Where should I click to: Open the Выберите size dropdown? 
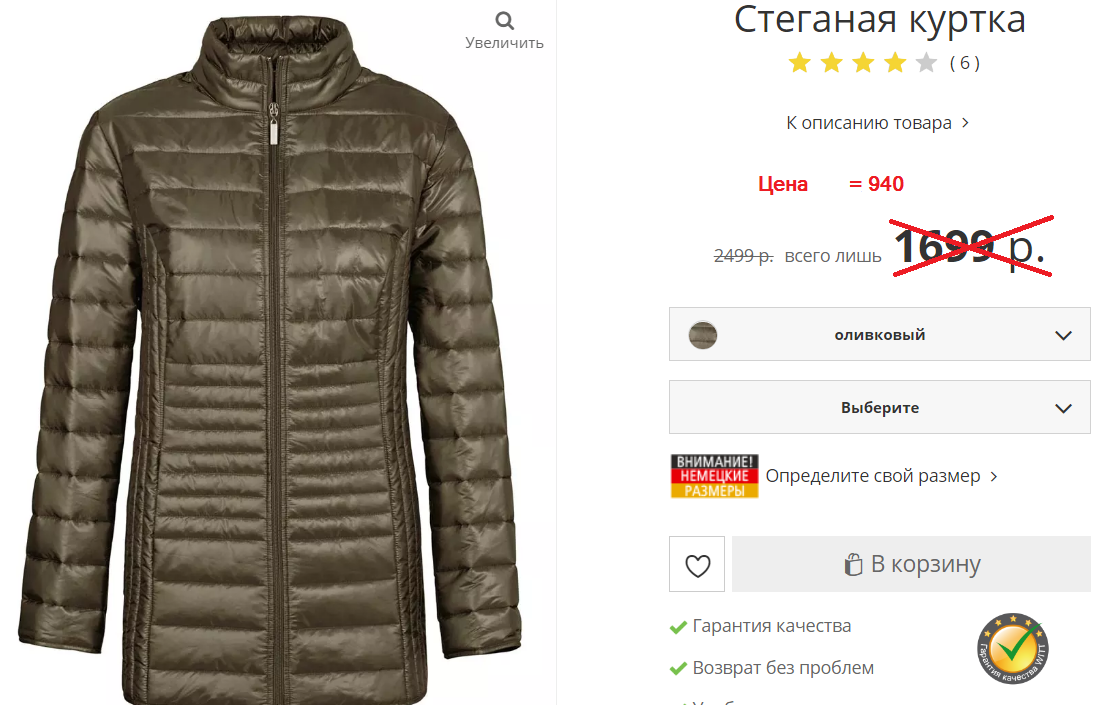(x=880, y=408)
